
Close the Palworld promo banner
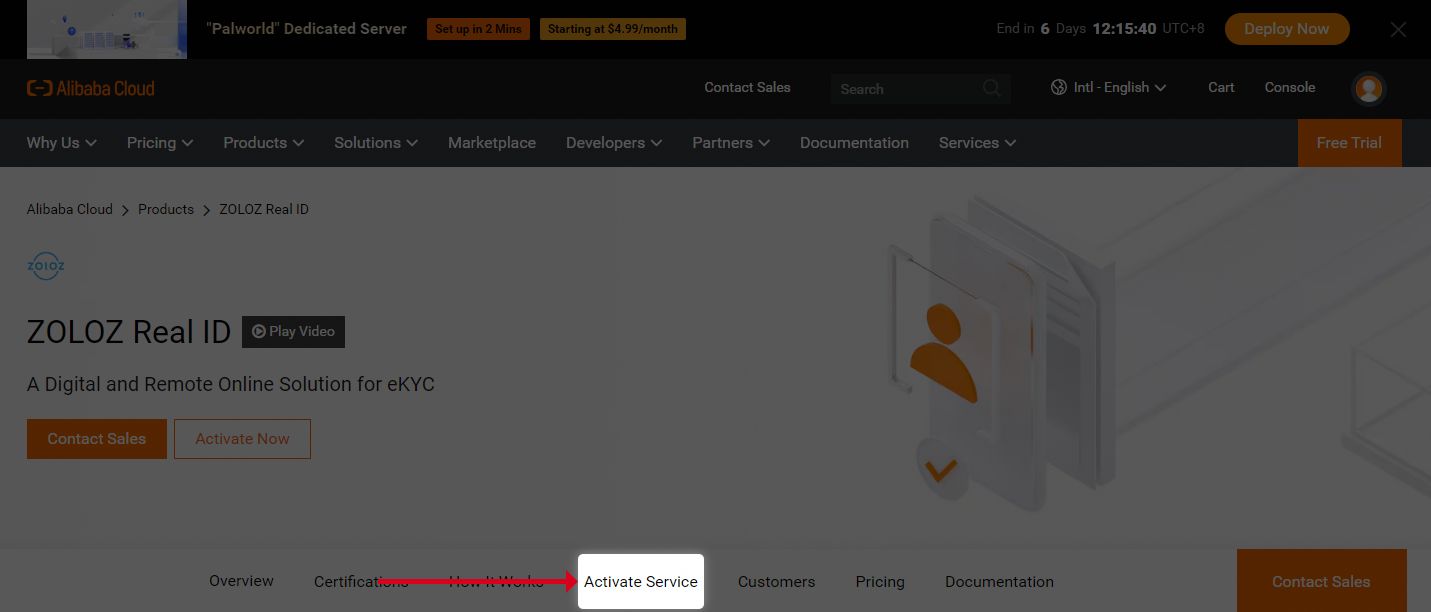point(1398,29)
